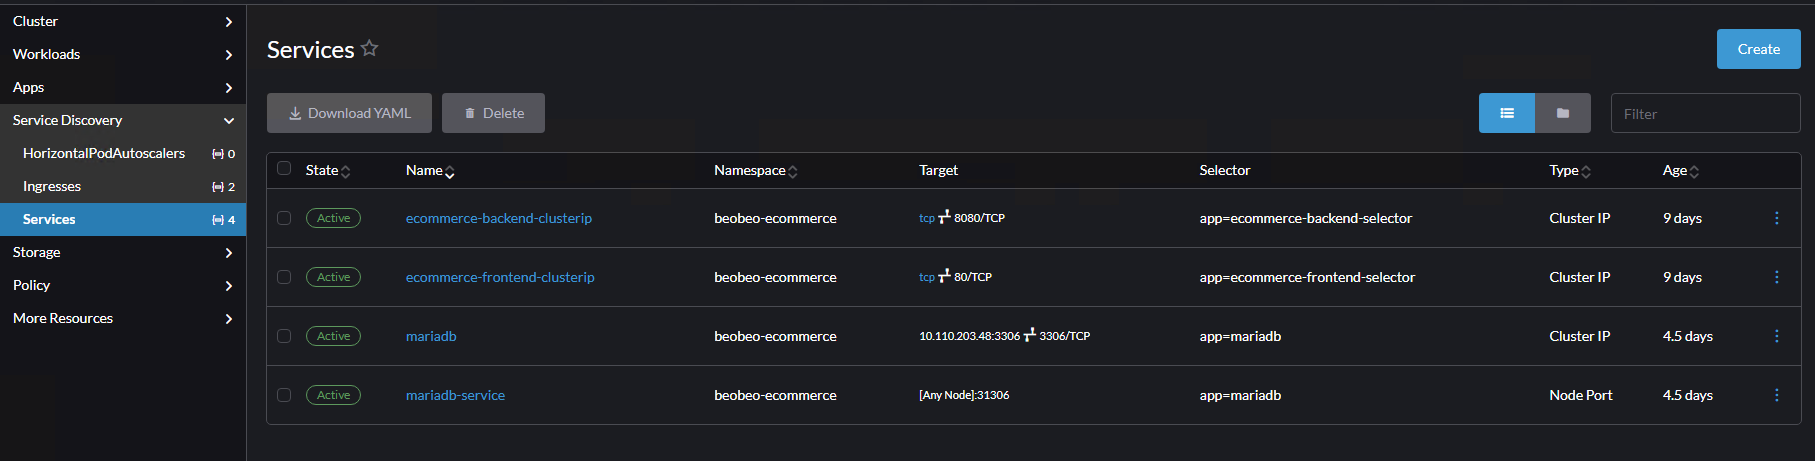Switch to flat list view
The height and width of the screenshot is (461, 1815).
coord(1506,113)
